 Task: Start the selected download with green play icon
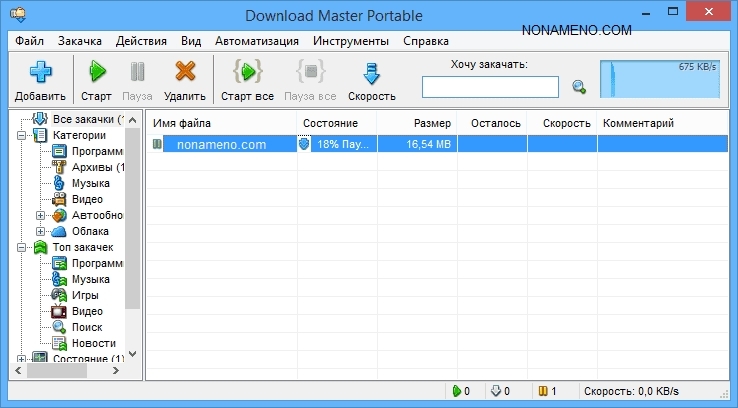click(97, 72)
